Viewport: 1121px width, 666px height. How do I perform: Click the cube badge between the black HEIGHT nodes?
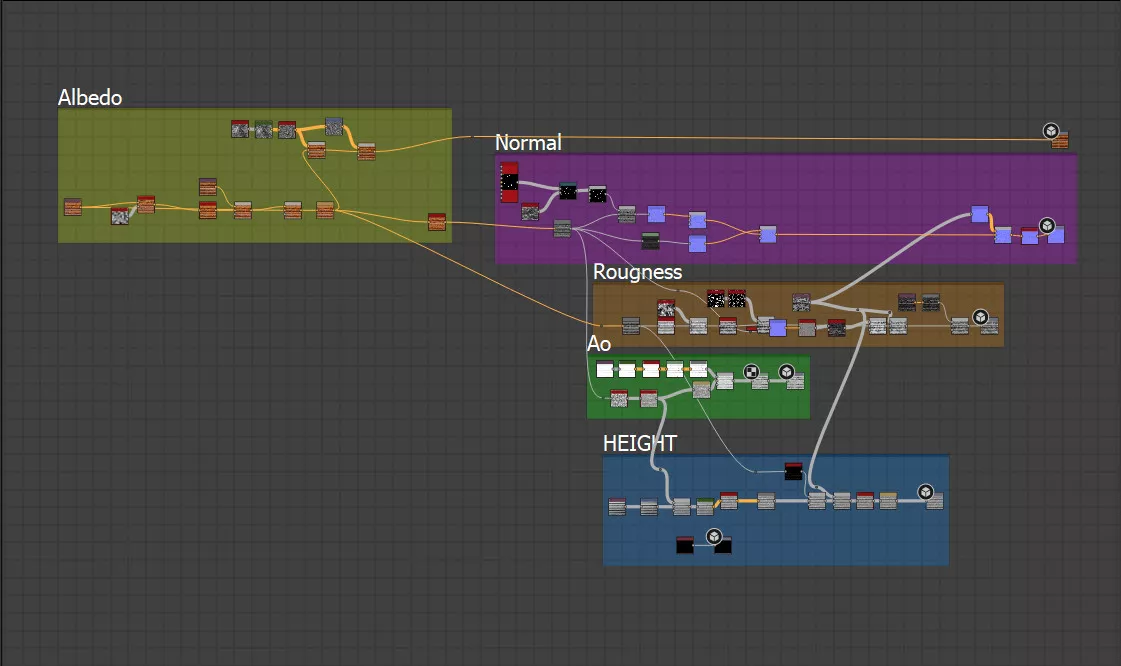(714, 537)
